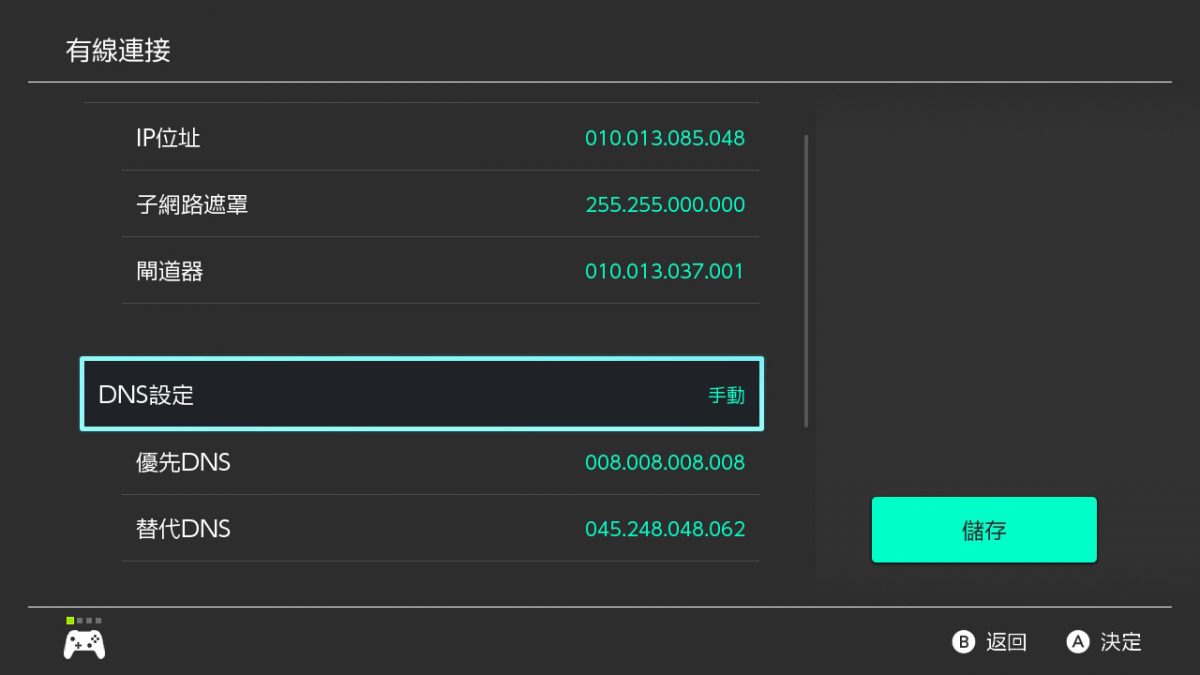Click the controller icon in bottom-left corner
The width and height of the screenshot is (1200, 675).
tap(84, 644)
